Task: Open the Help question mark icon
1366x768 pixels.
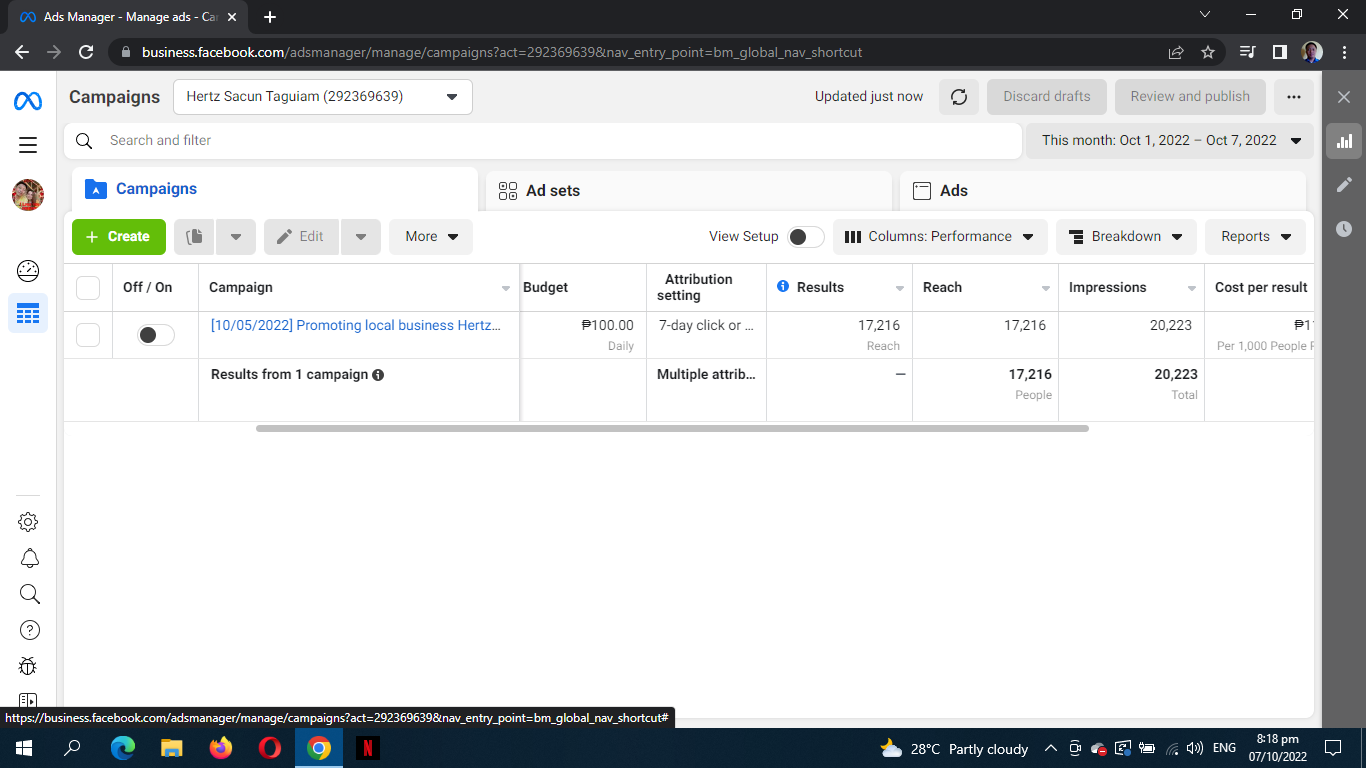Action: [29, 630]
